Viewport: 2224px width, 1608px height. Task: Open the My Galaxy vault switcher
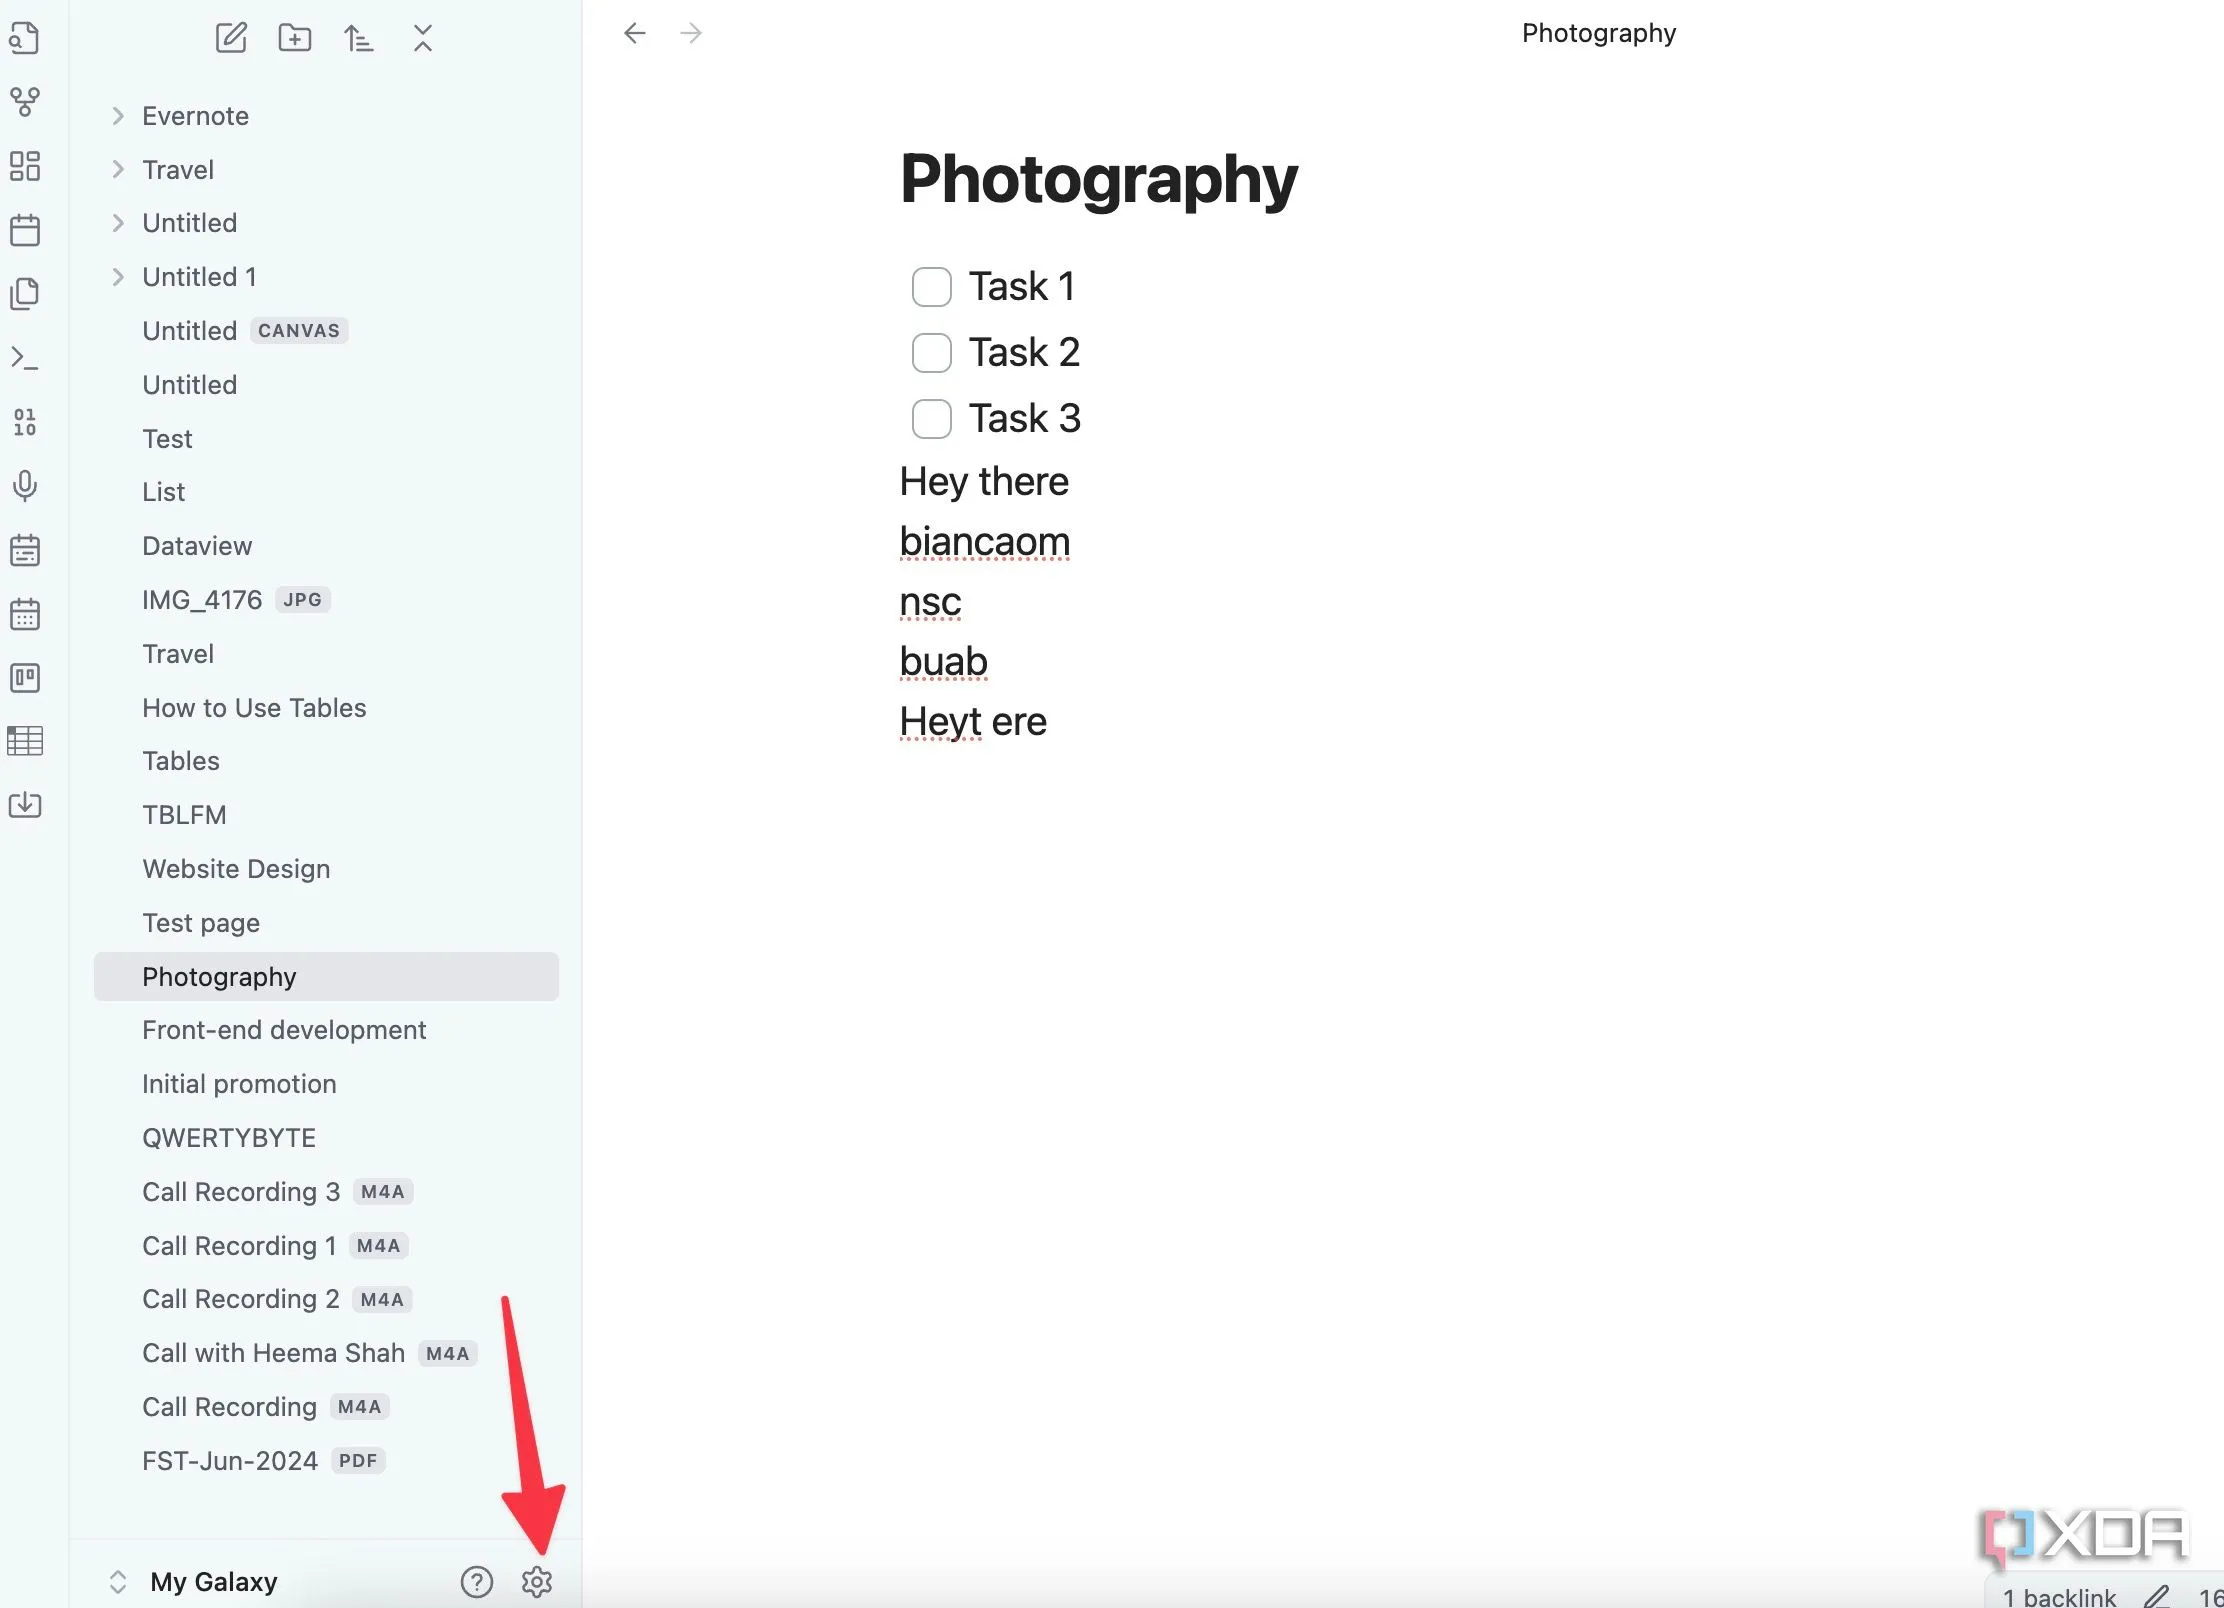[x=194, y=1581]
